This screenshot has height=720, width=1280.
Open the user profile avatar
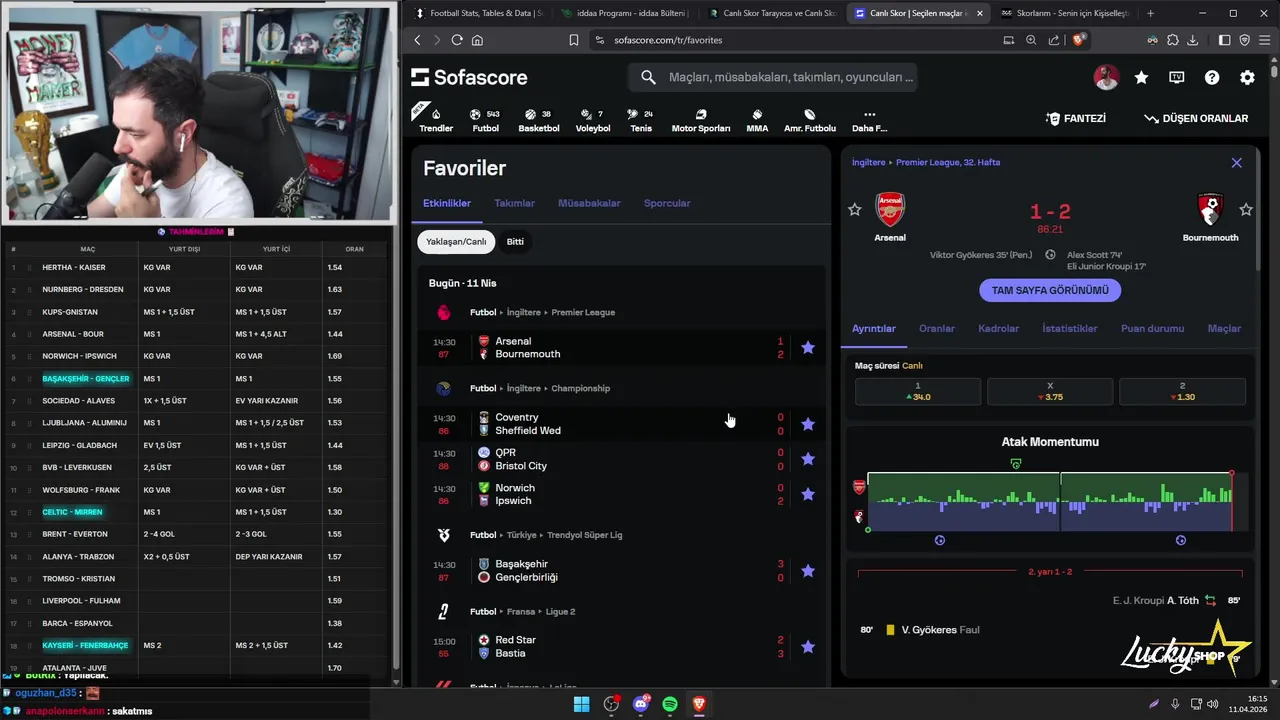[x=1106, y=77]
